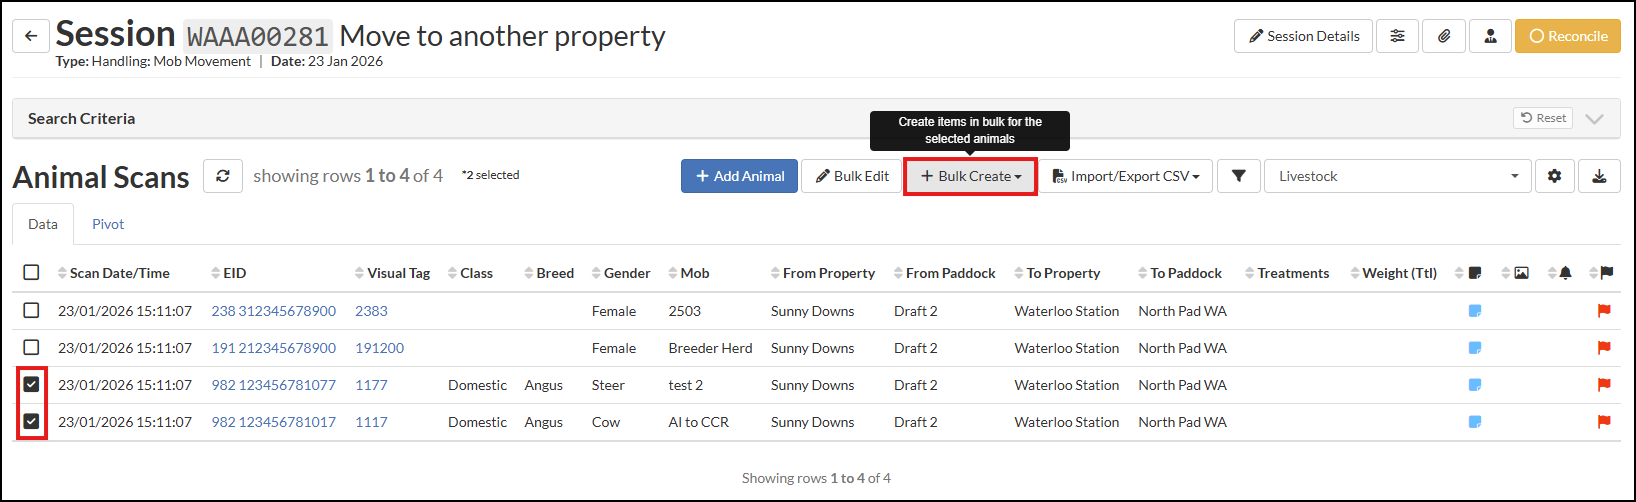1636x502 pixels.
Task: Click the Add Animal button
Action: coord(739,176)
